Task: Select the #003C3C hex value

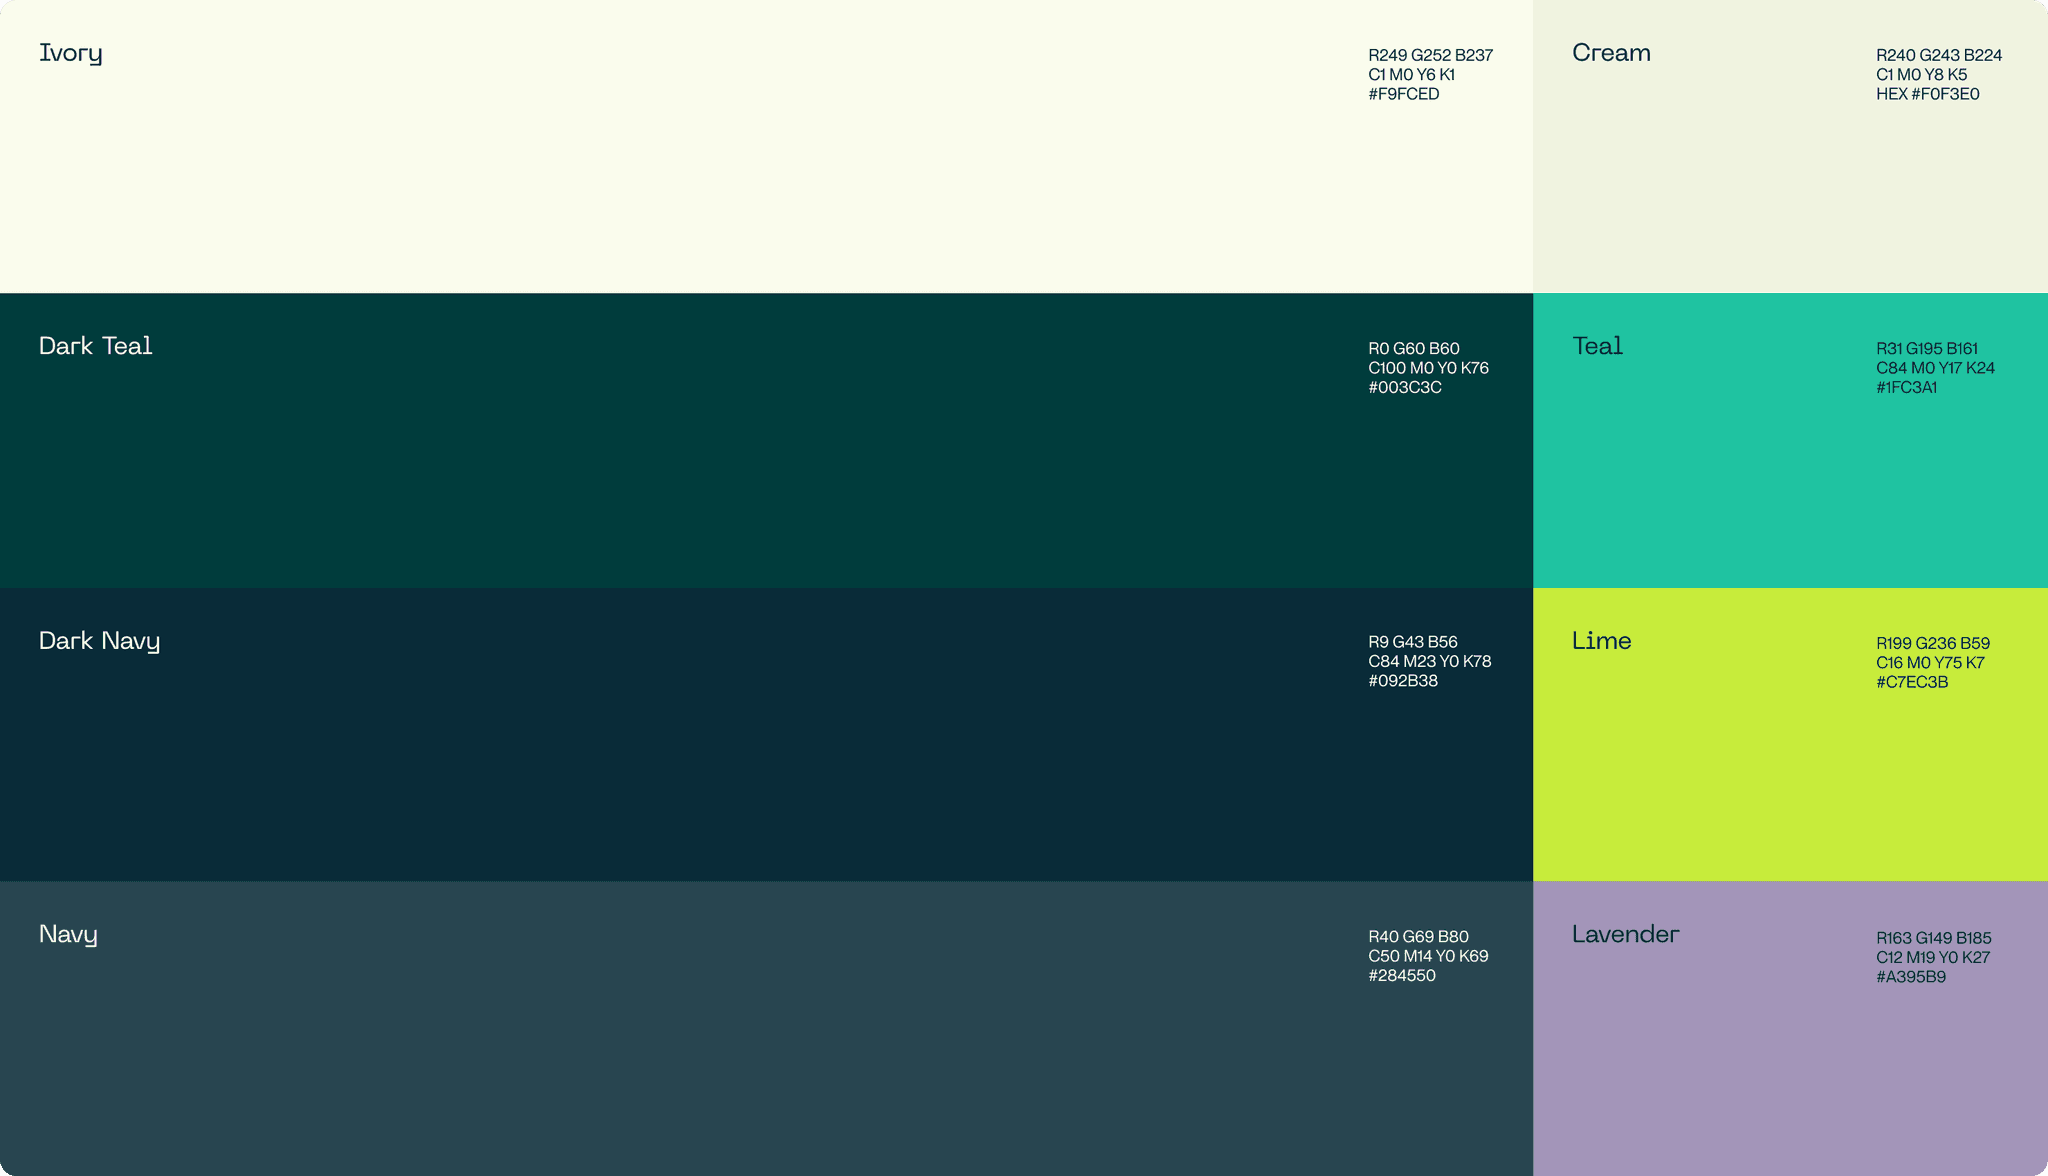Action: point(1404,388)
